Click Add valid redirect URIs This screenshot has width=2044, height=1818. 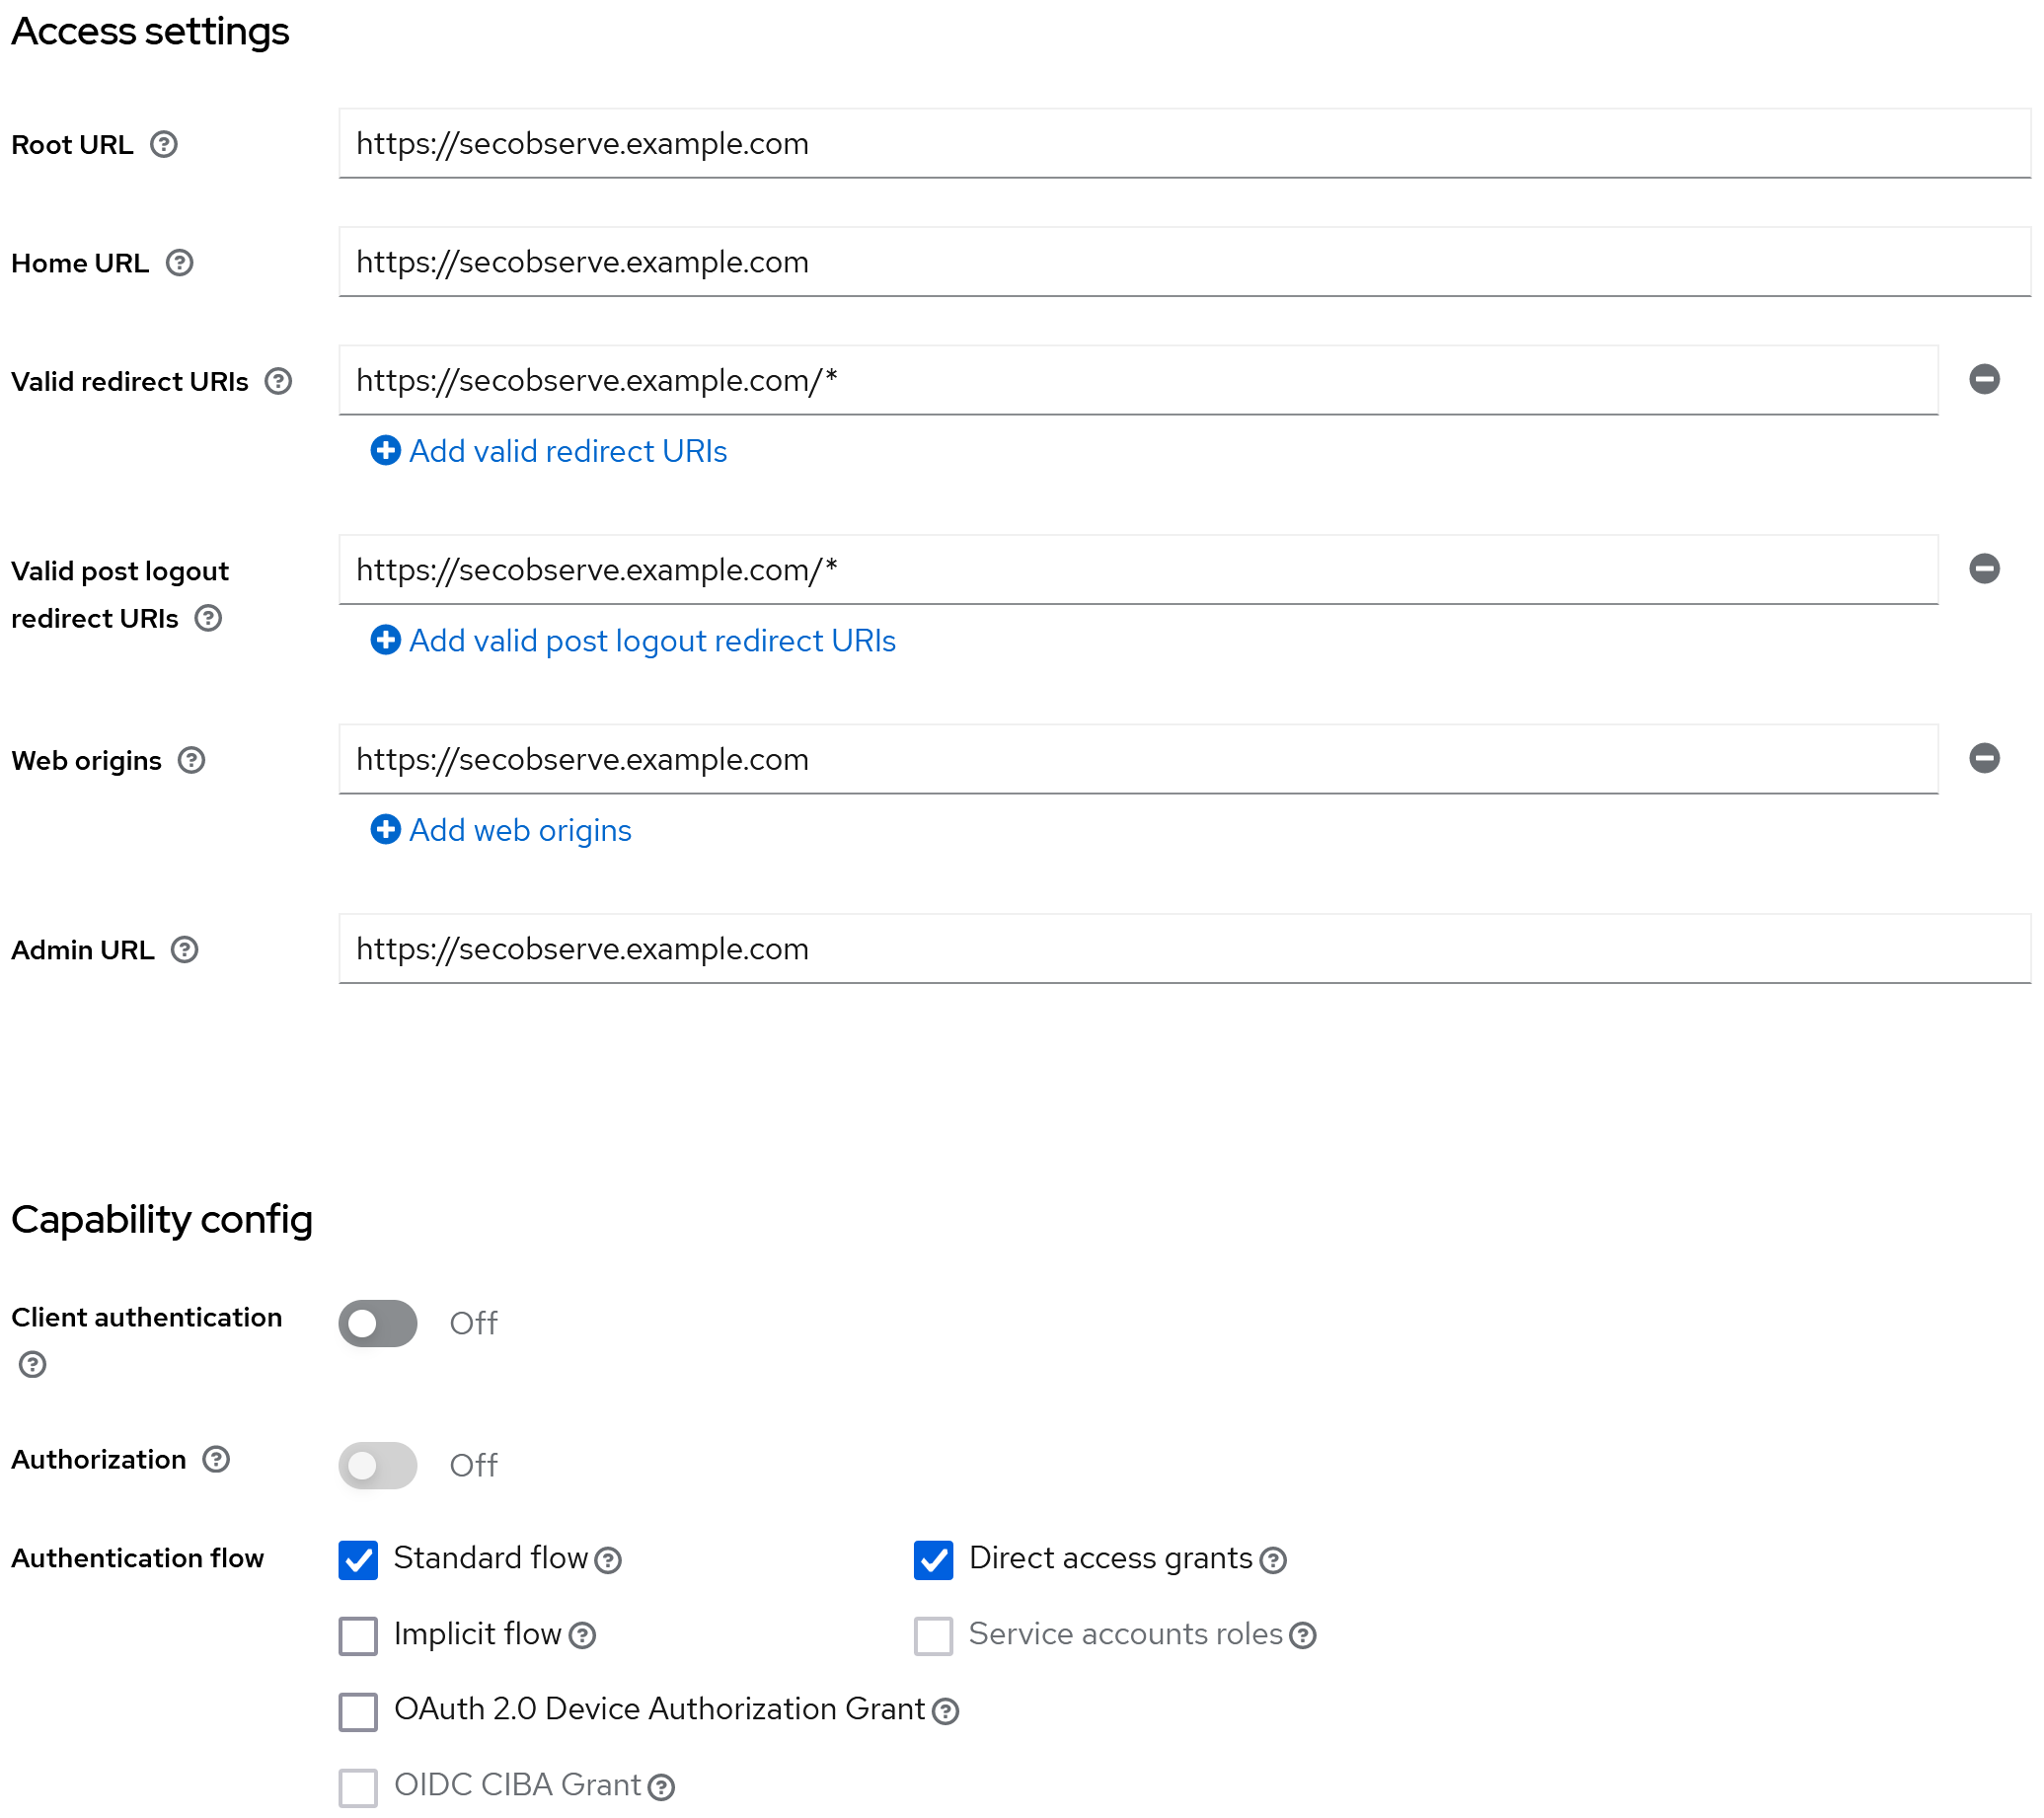(548, 451)
